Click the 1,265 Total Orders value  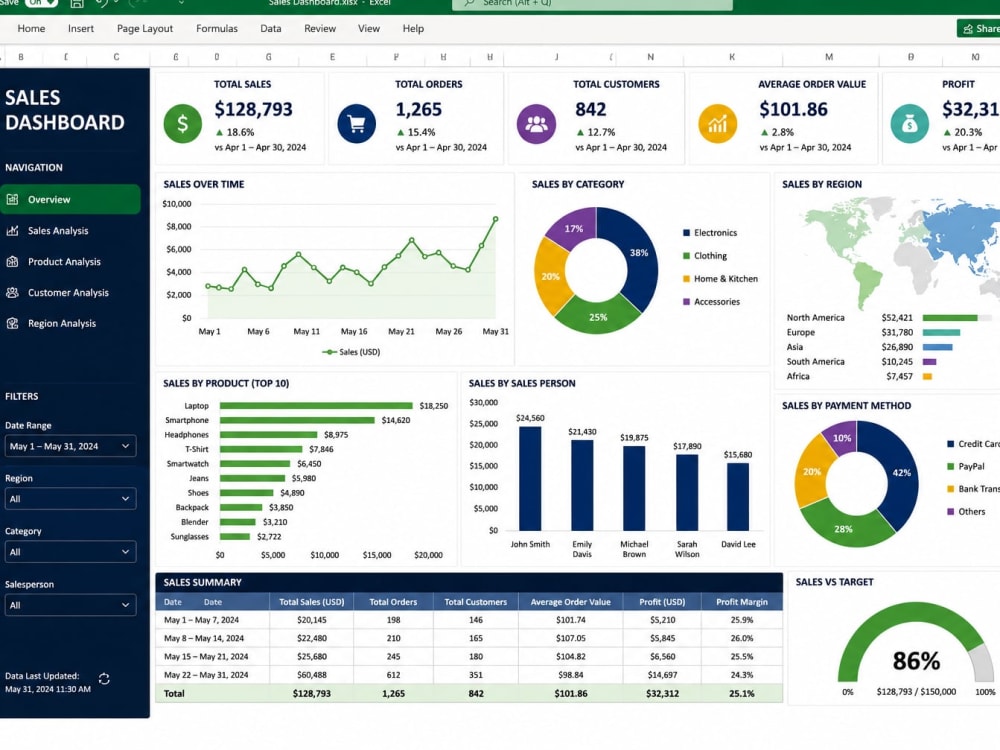(418, 110)
